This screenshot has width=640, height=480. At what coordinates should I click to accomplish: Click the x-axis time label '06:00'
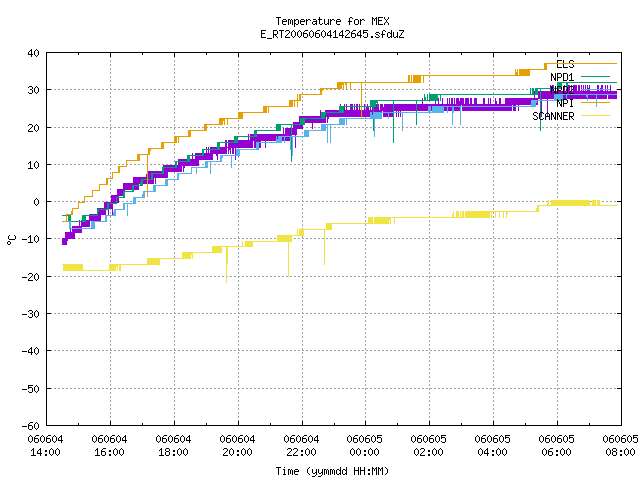(x=556, y=452)
